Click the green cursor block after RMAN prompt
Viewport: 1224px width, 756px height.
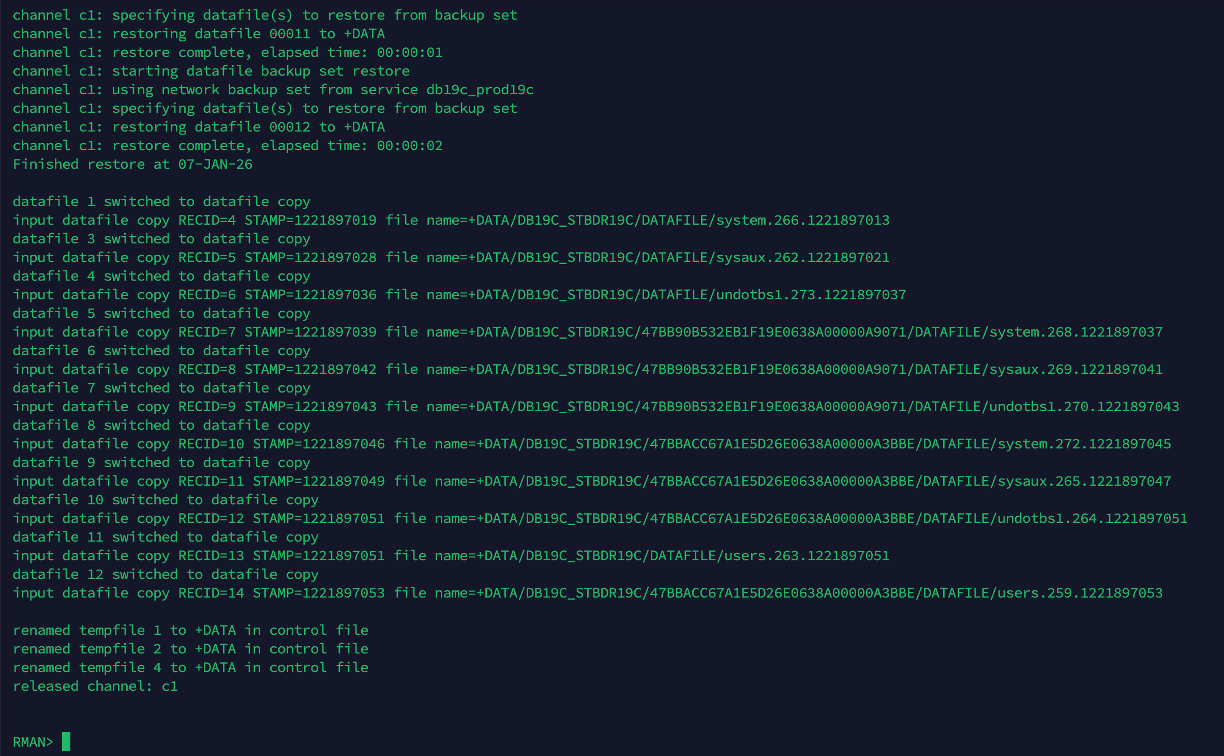tap(66, 741)
